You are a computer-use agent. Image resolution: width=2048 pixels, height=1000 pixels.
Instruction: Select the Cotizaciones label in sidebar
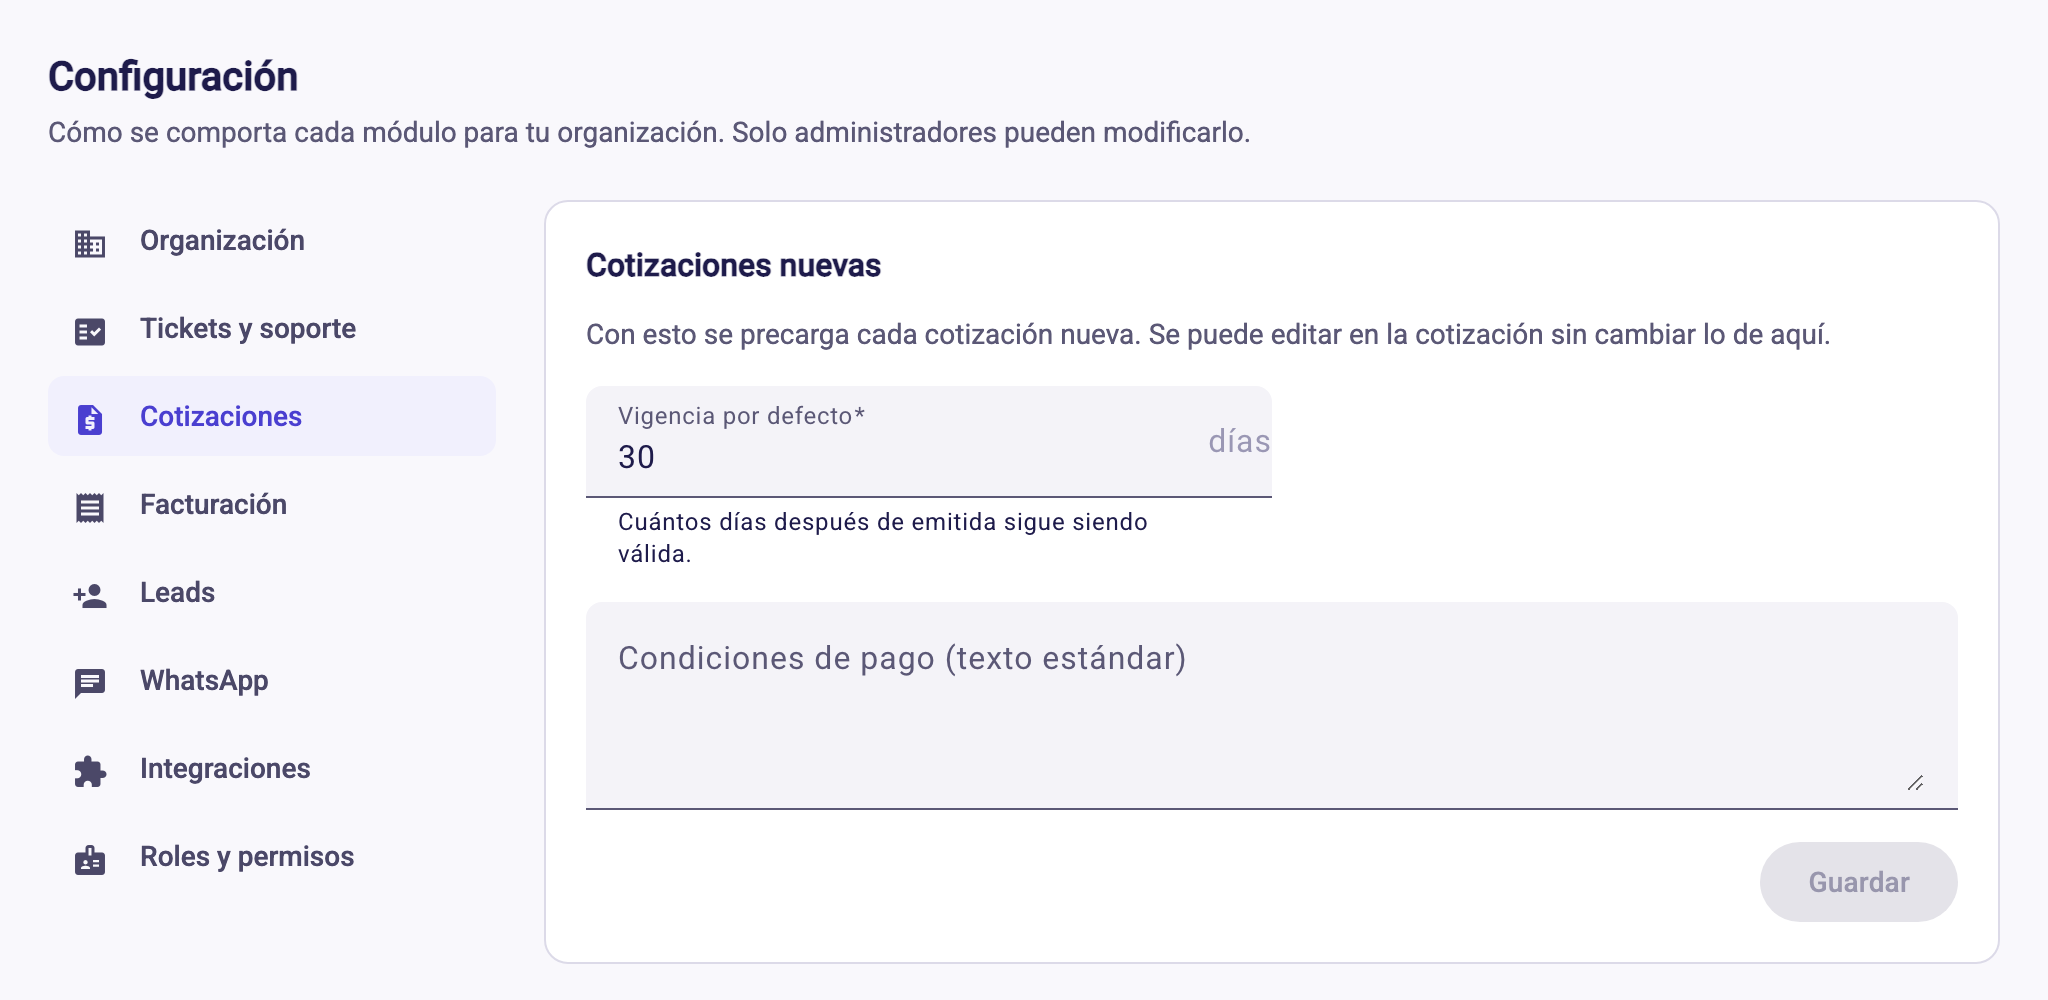point(221,416)
